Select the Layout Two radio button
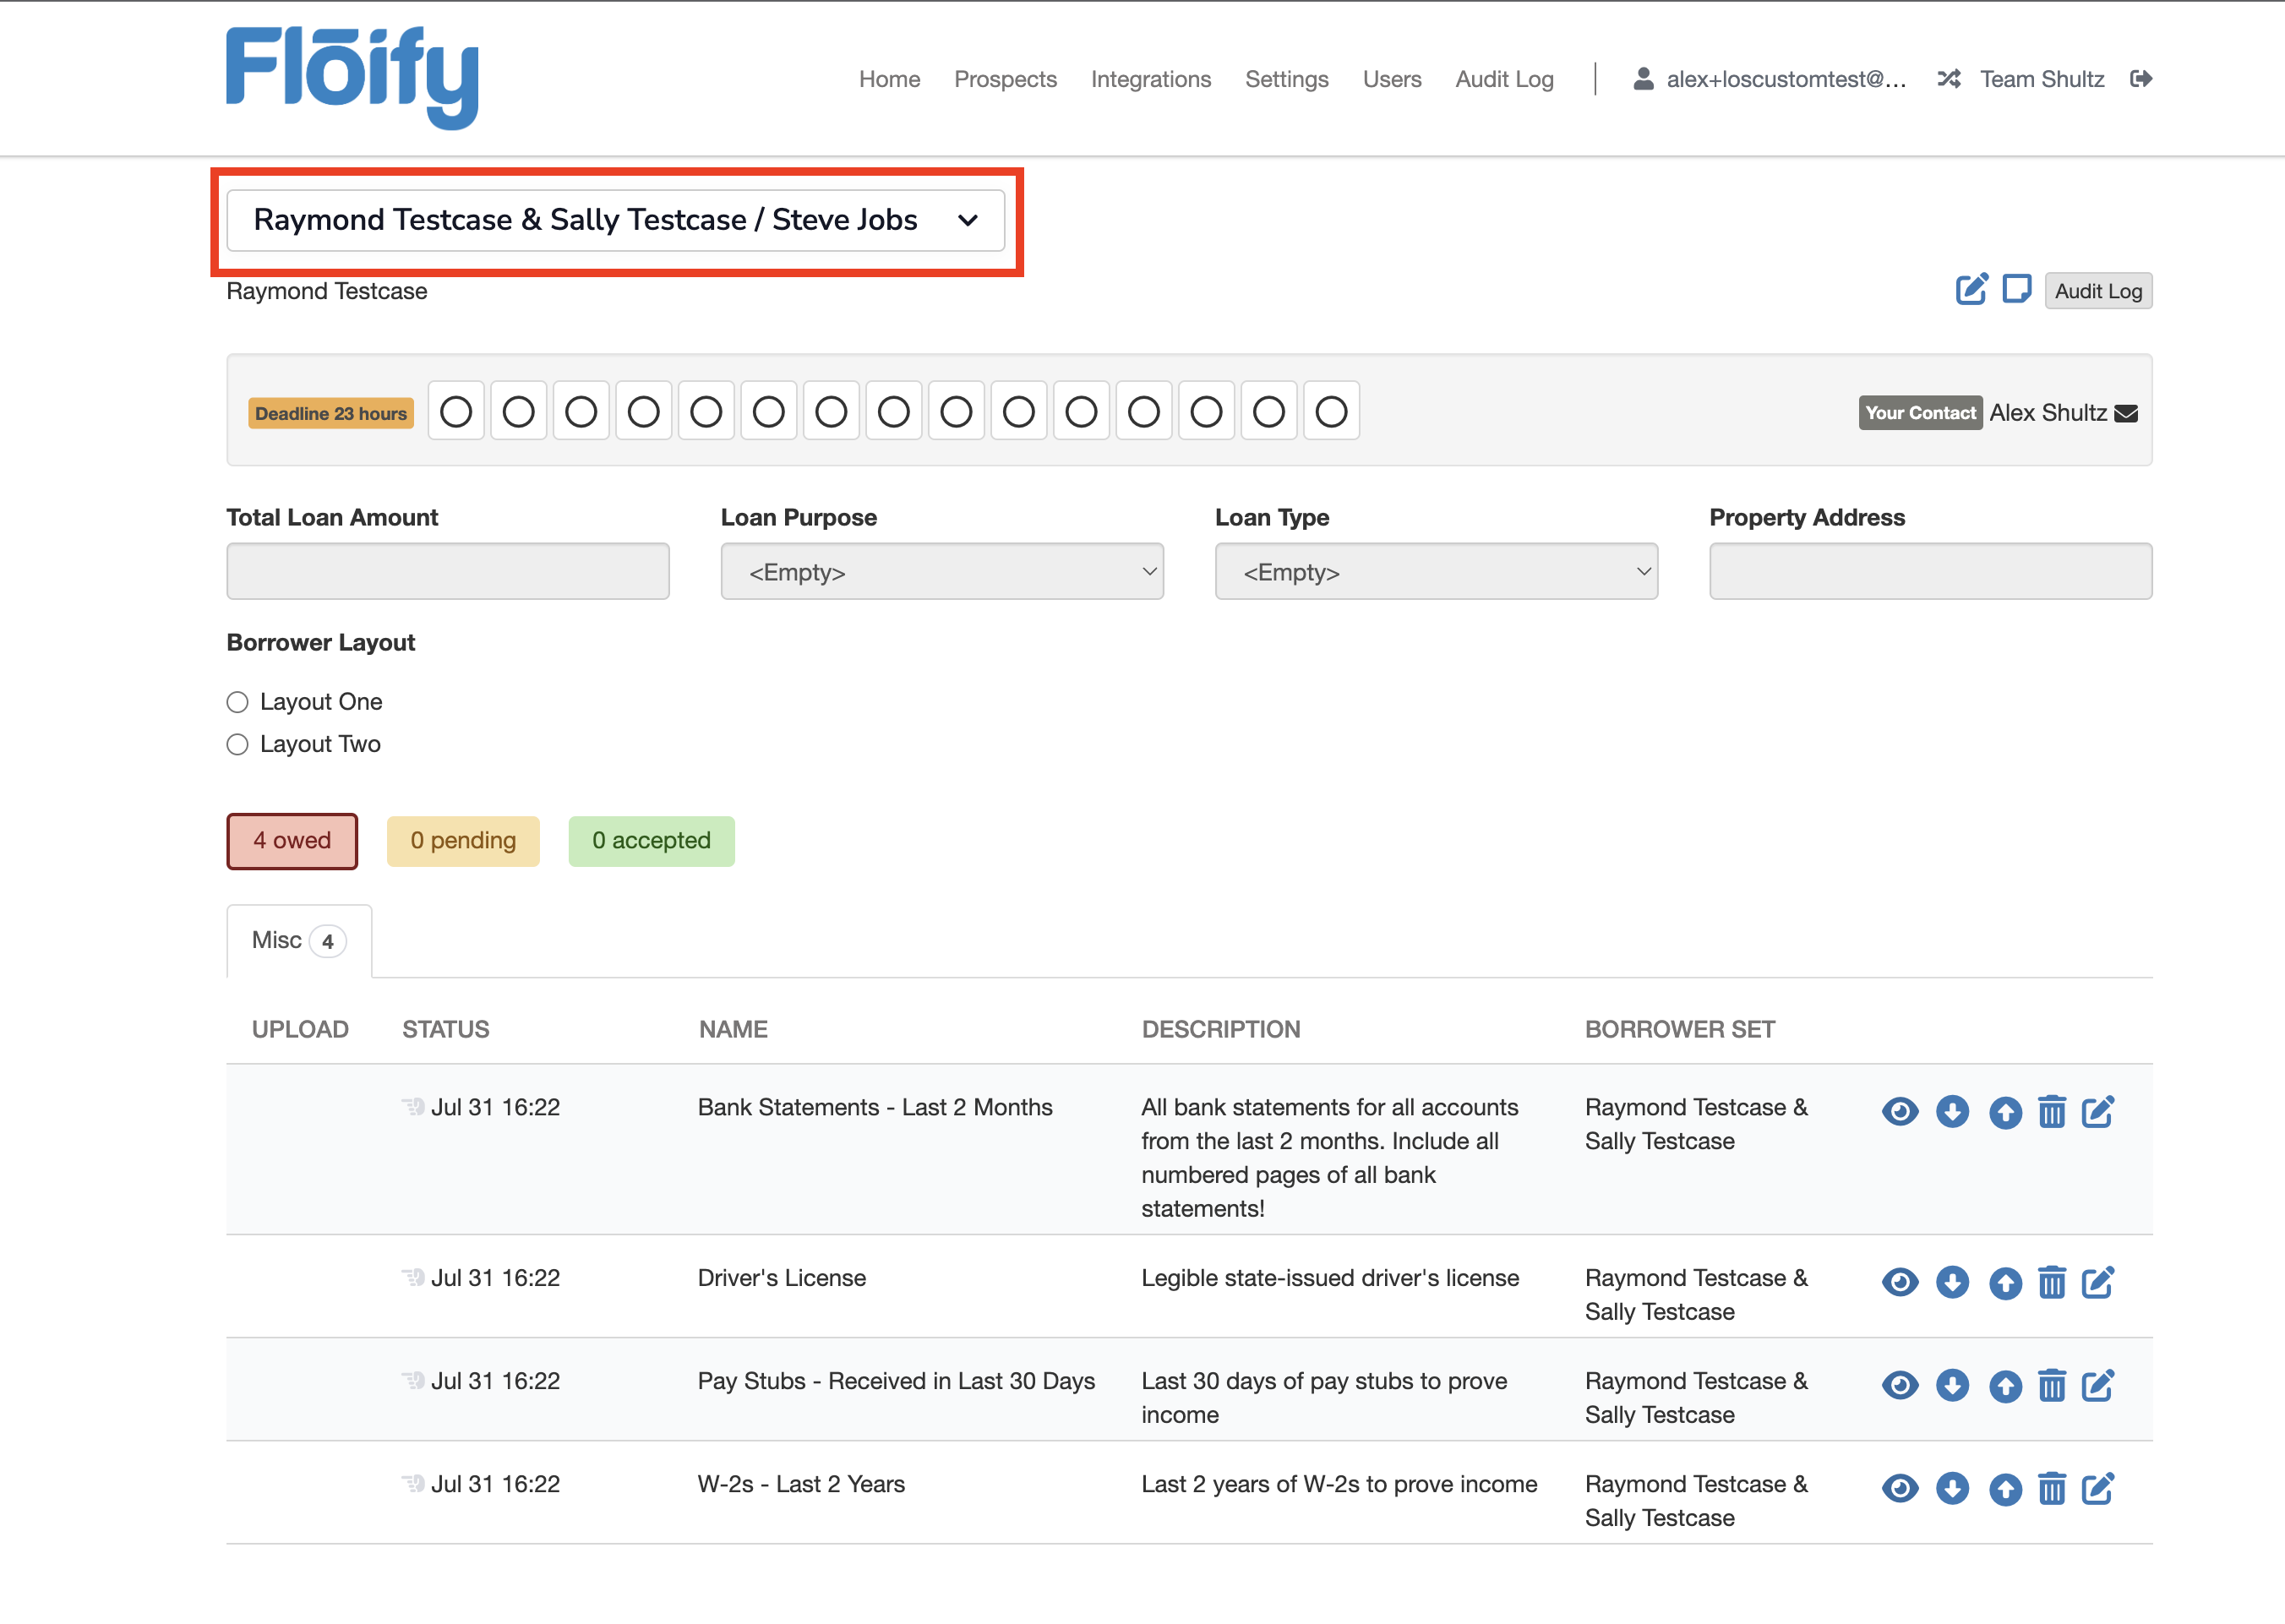Screen dimensions: 2285x1624 [x=237, y=745]
